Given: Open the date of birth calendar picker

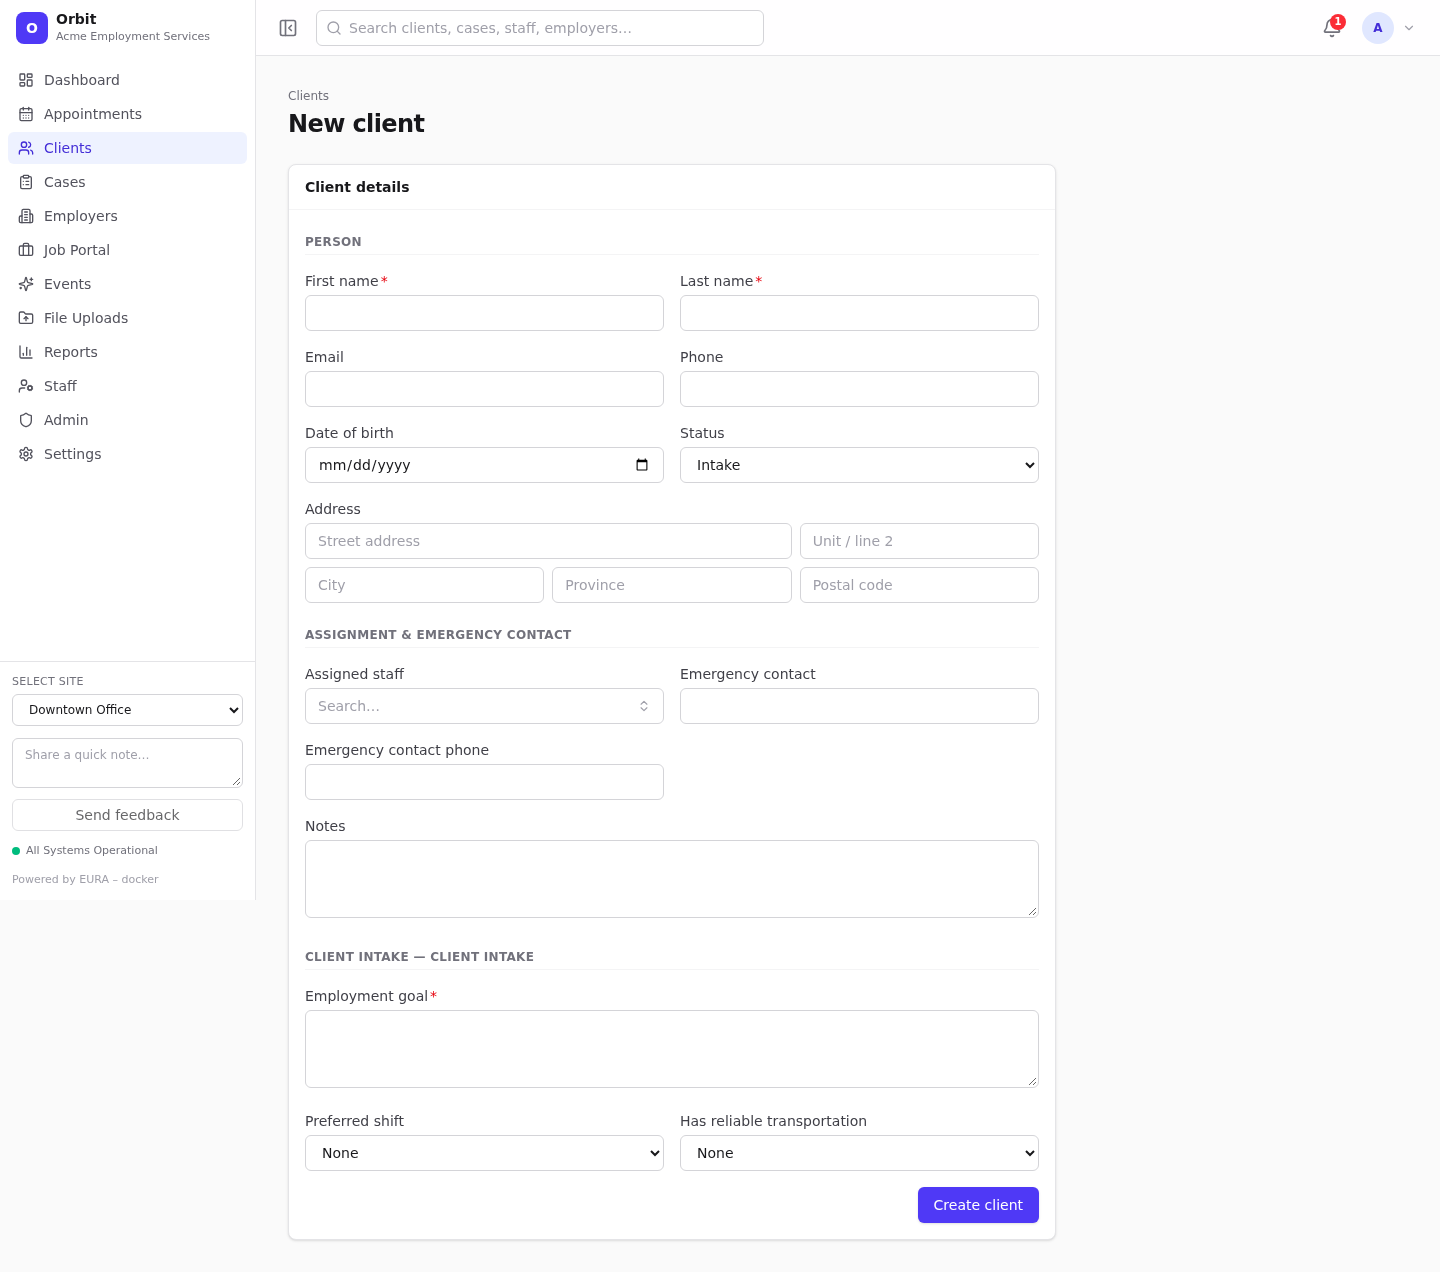Looking at the screenshot, I should (642, 465).
